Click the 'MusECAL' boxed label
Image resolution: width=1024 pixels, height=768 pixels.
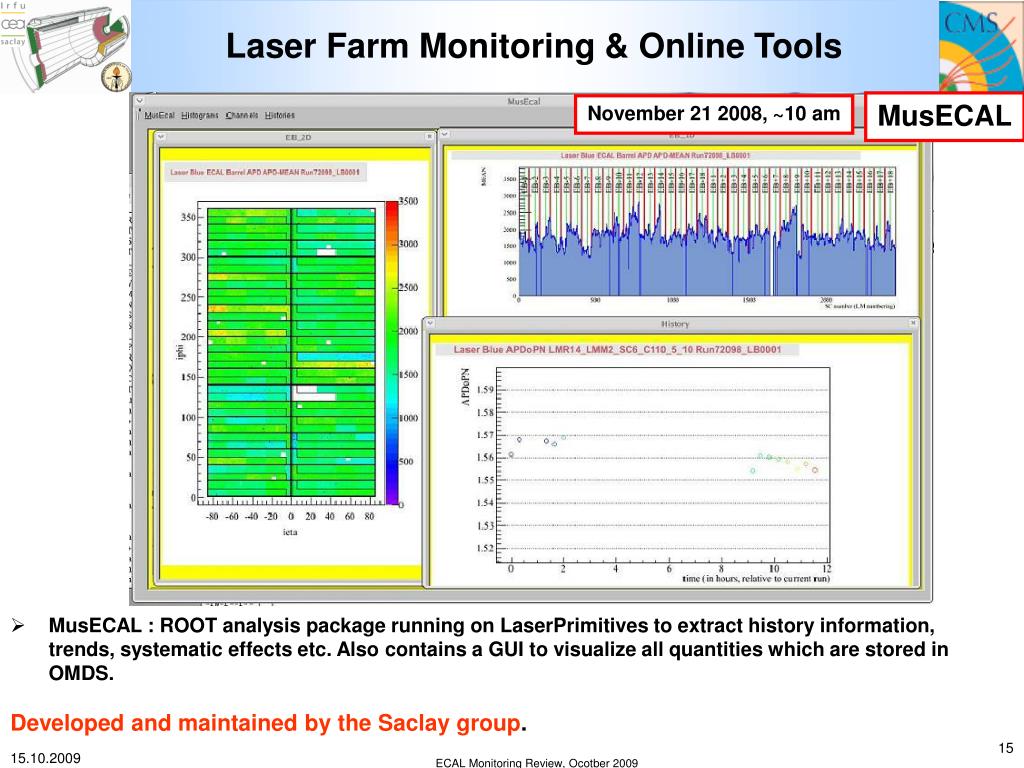click(x=944, y=116)
